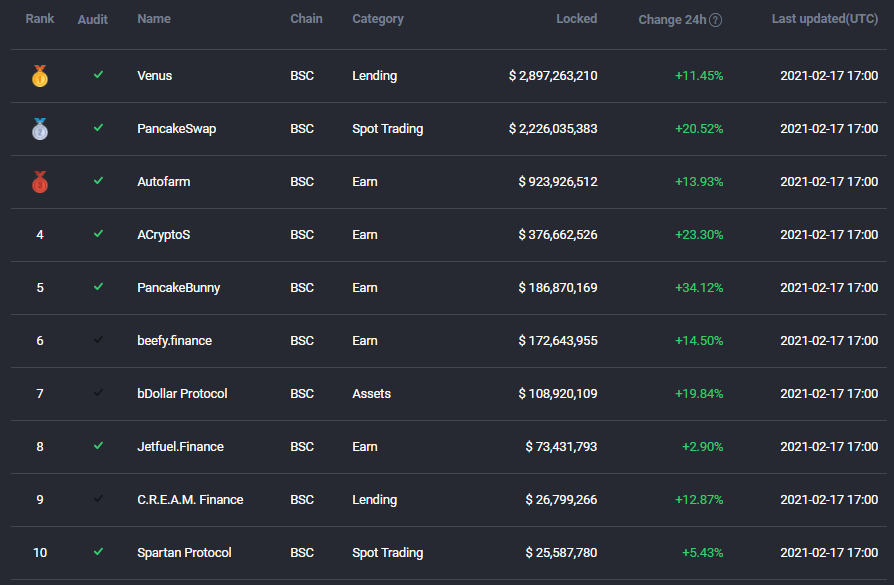Click the green audit checkmark for Jetfuel.Finance

click(99, 446)
